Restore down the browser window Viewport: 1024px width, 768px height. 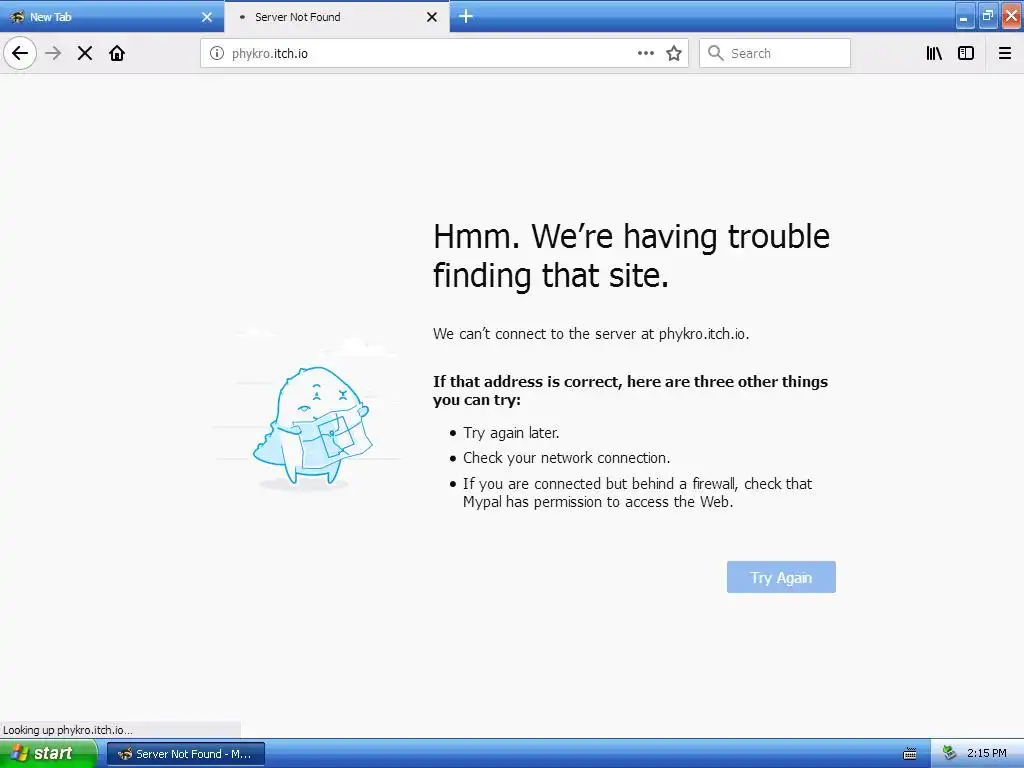987,16
